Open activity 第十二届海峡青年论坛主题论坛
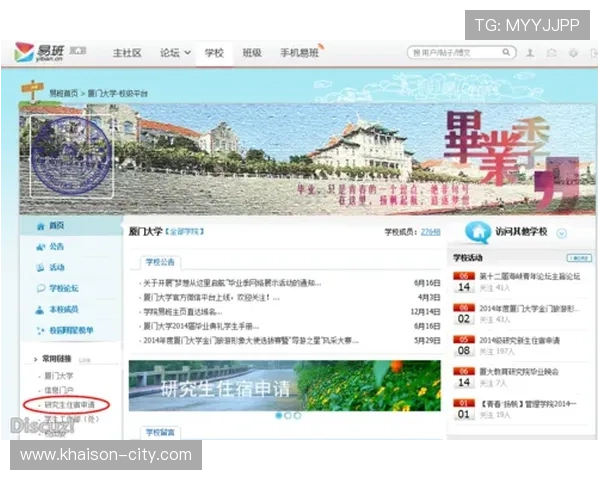This screenshot has width=600, height=480. (x=530, y=276)
